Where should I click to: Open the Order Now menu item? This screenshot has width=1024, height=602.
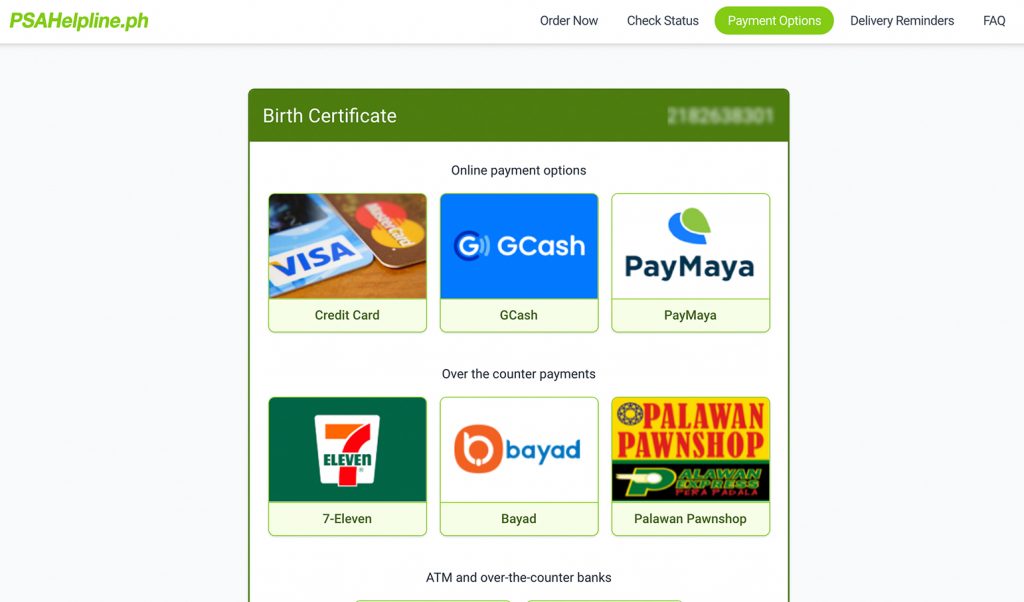point(569,21)
